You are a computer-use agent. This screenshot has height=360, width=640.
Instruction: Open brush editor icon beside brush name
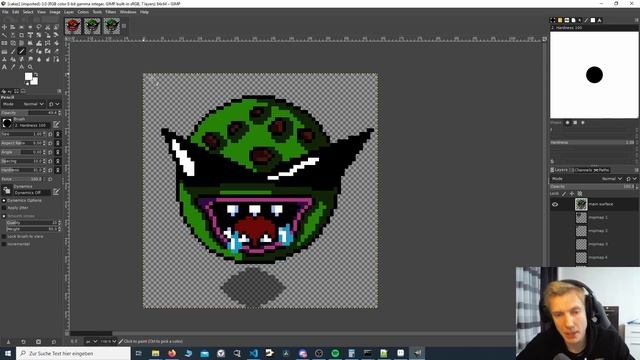pos(56,124)
